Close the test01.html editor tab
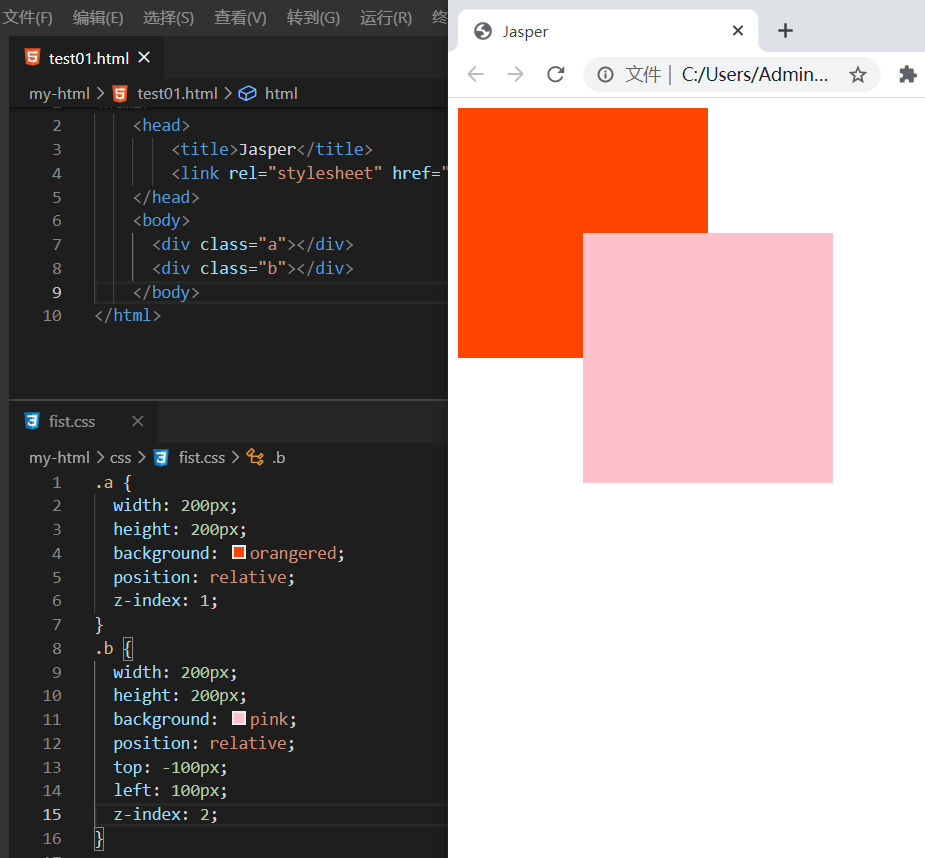925x858 pixels. 144,58
